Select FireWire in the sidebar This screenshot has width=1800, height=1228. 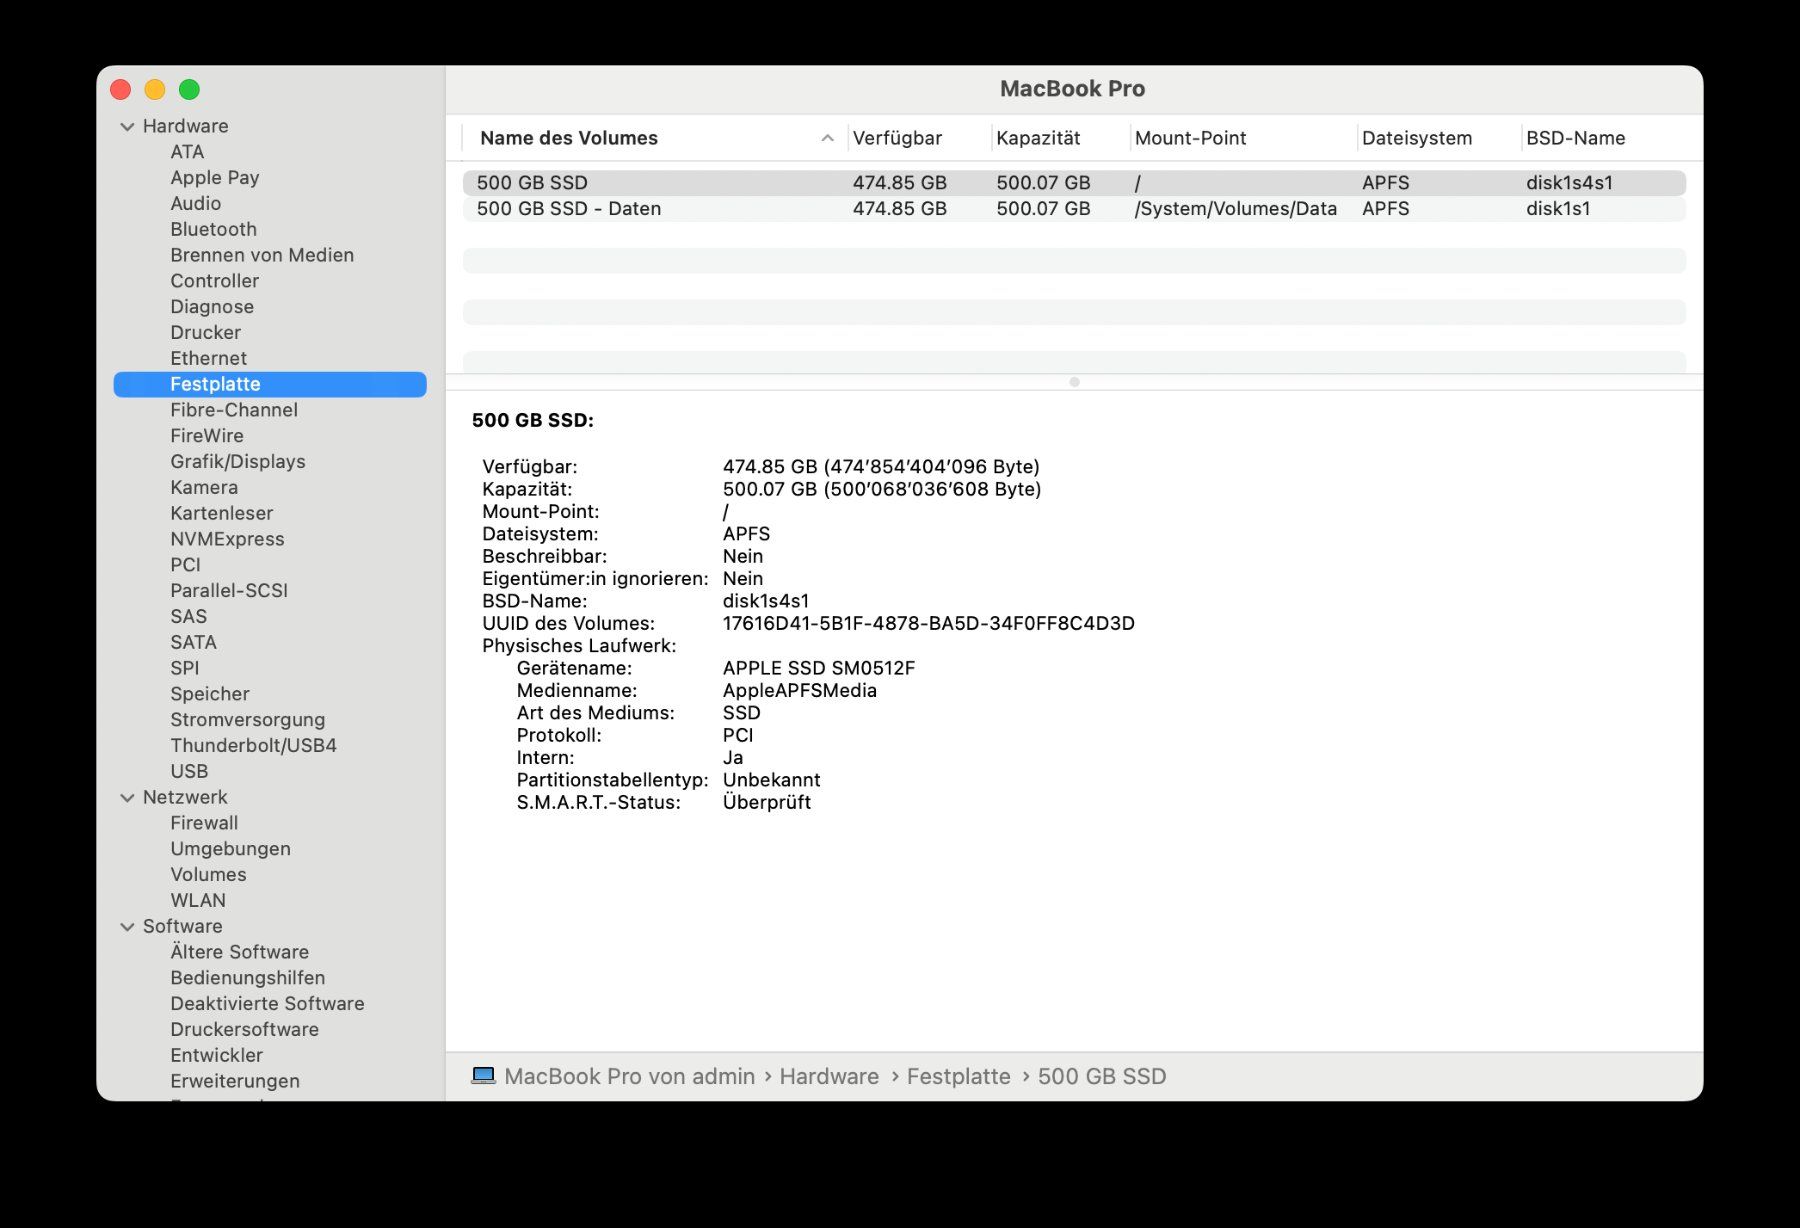pyautogui.click(x=207, y=436)
